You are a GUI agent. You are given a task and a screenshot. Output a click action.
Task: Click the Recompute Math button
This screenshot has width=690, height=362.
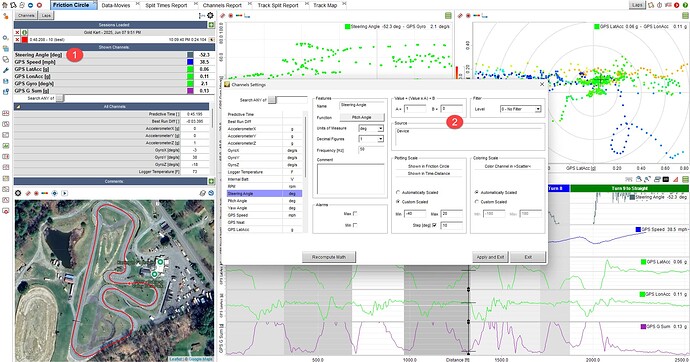[x=329, y=257]
